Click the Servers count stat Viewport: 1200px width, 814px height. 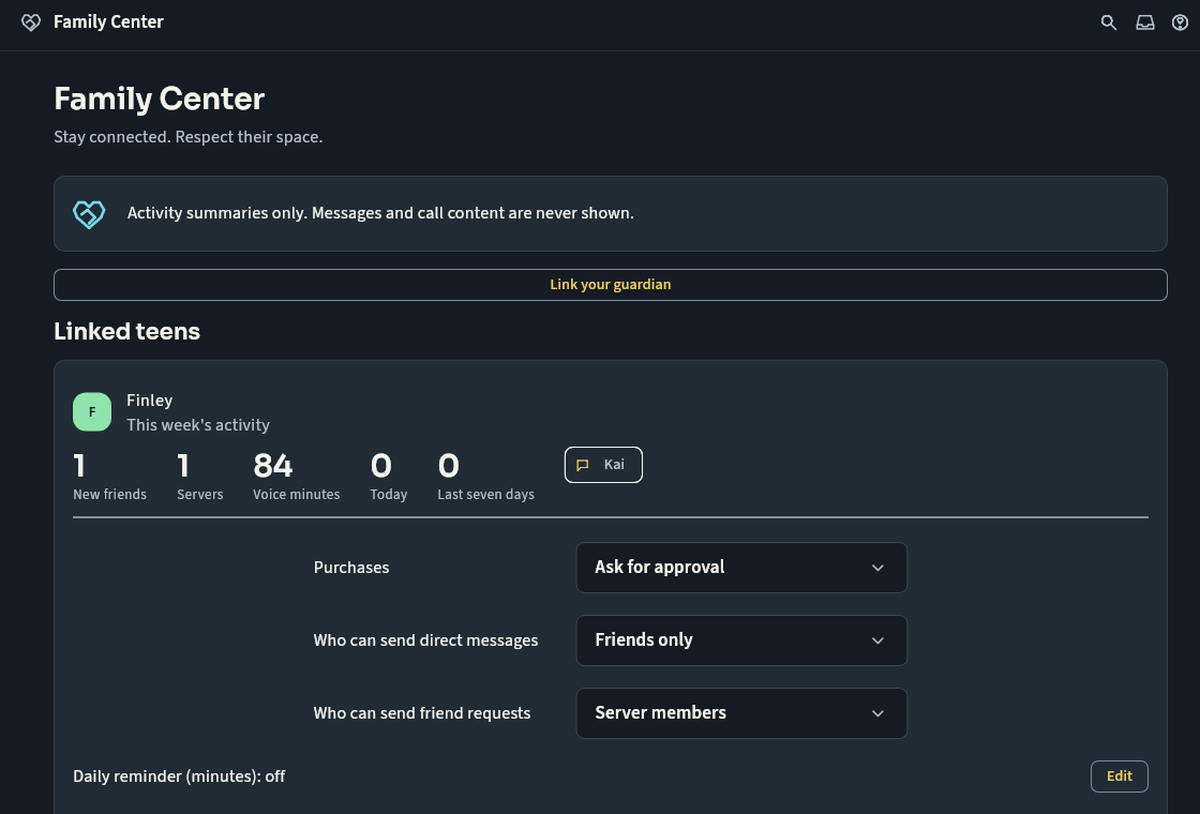(x=199, y=476)
